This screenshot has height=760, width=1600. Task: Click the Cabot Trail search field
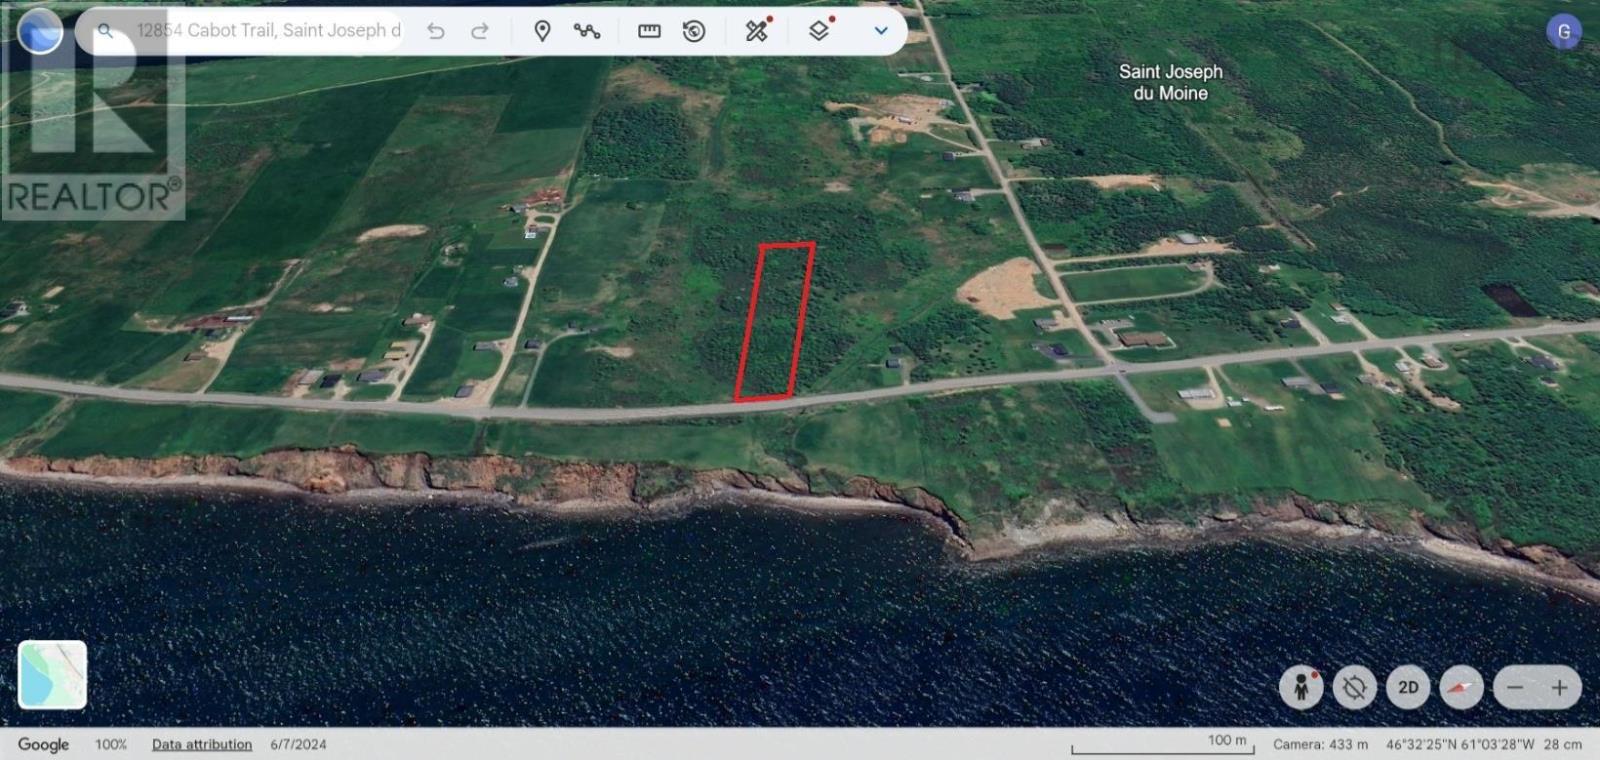point(268,31)
